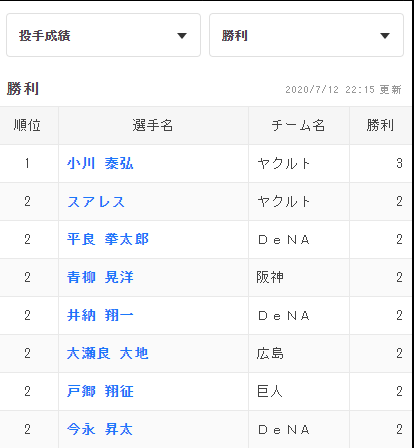Click the arrow icon on 投手成績 dropdown
The width and height of the screenshot is (414, 448).
click(182, 36)
